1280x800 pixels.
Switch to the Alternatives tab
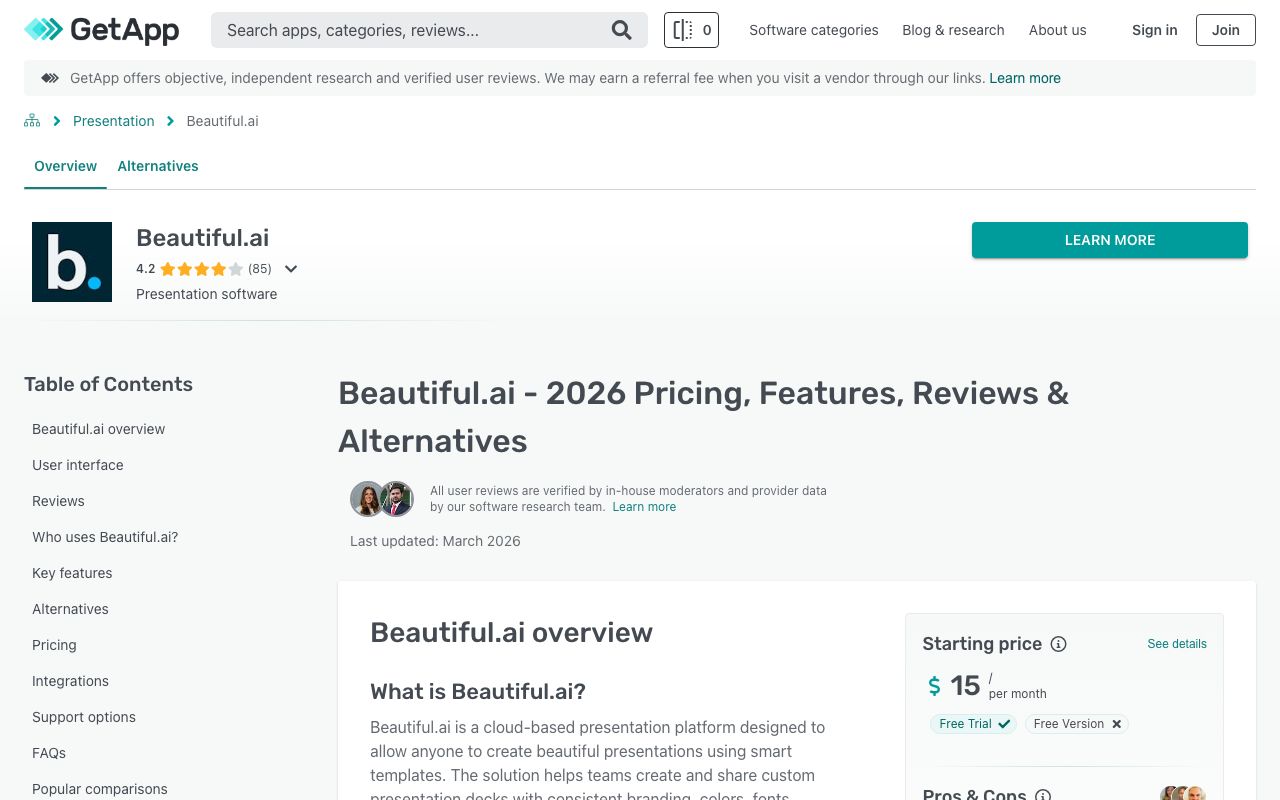[158, 166]
